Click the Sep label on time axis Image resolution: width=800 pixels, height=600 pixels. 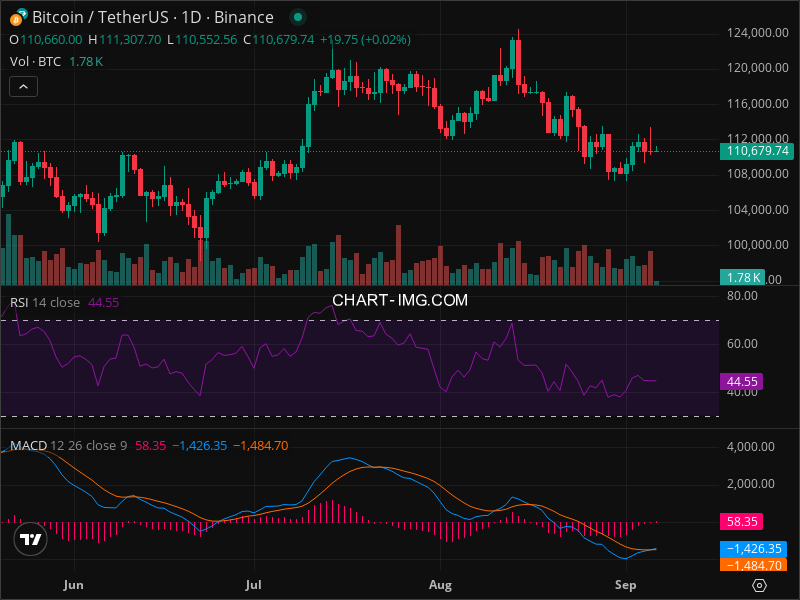coord(625,584)
